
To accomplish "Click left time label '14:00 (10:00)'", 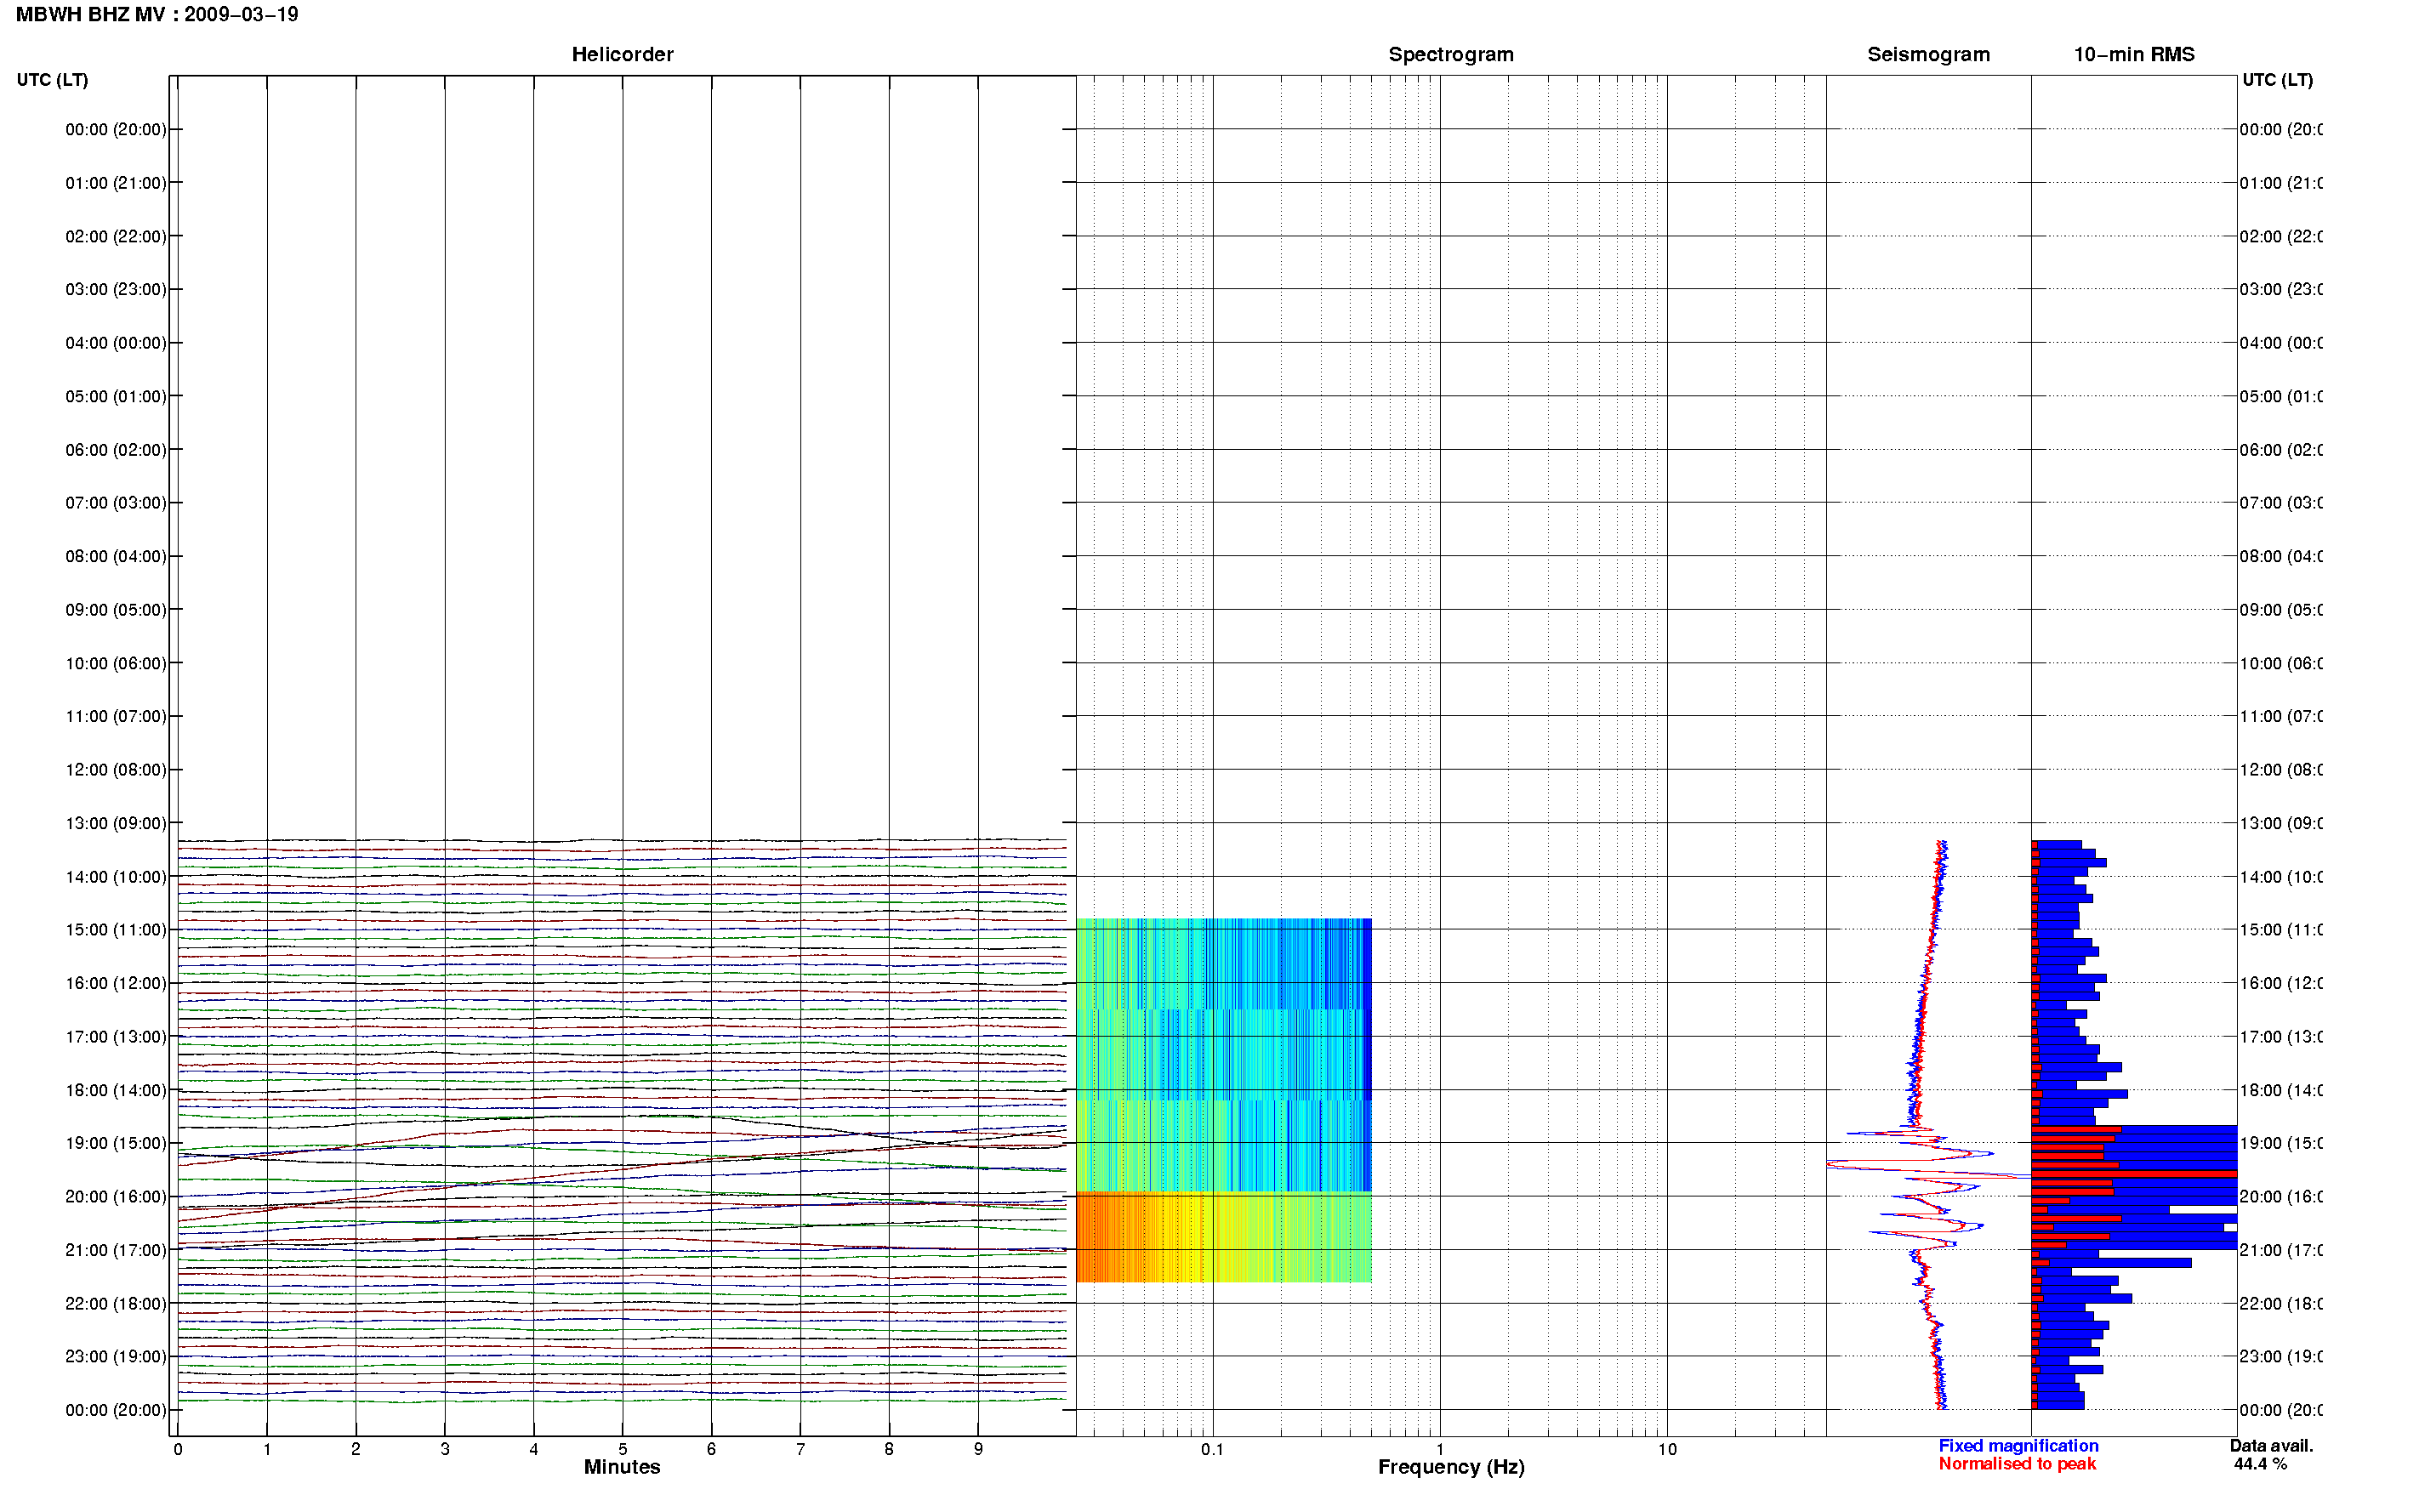I will (x=116, y=877).
